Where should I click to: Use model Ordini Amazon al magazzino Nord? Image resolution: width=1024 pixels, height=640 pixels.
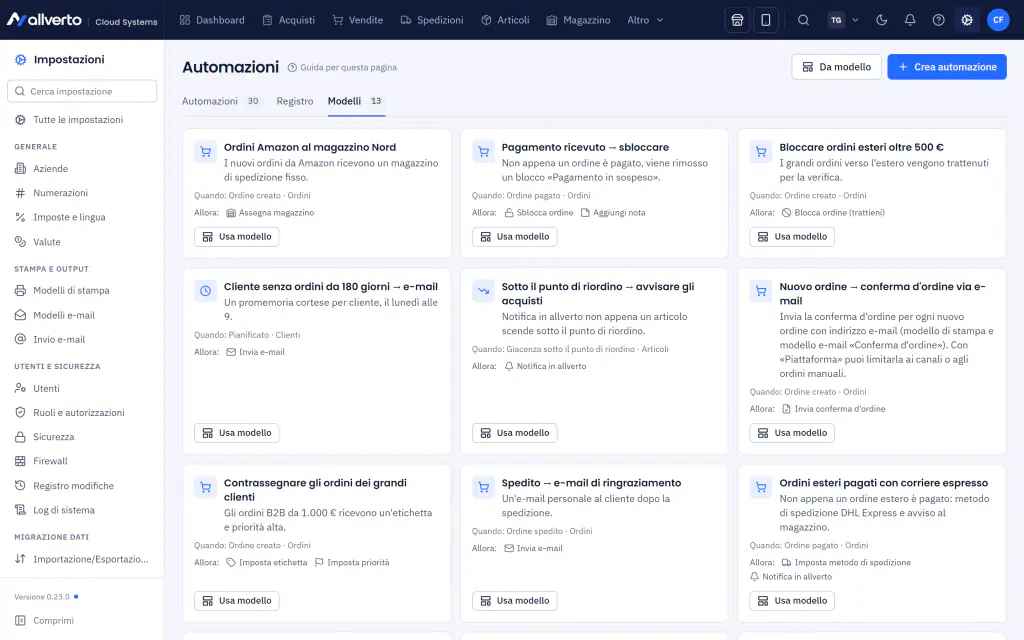pyautogui.click(x=236, y=236)
